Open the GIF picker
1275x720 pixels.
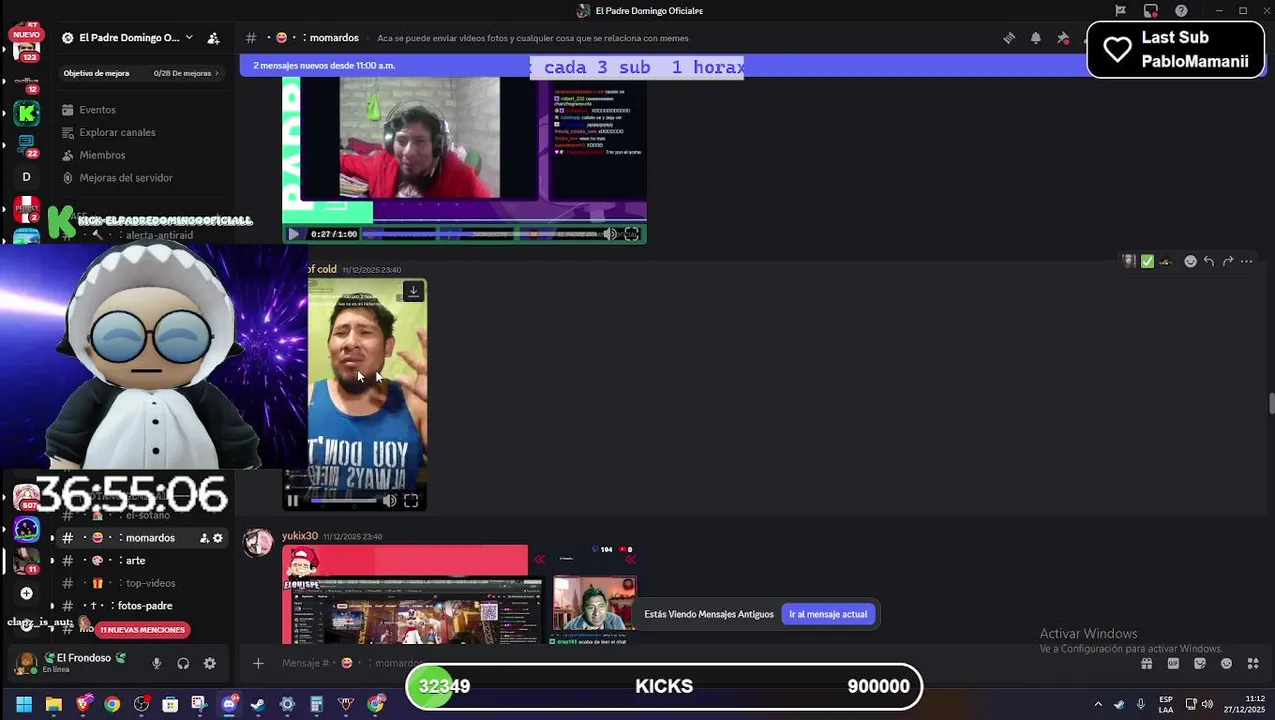[x=1173, y=663]
